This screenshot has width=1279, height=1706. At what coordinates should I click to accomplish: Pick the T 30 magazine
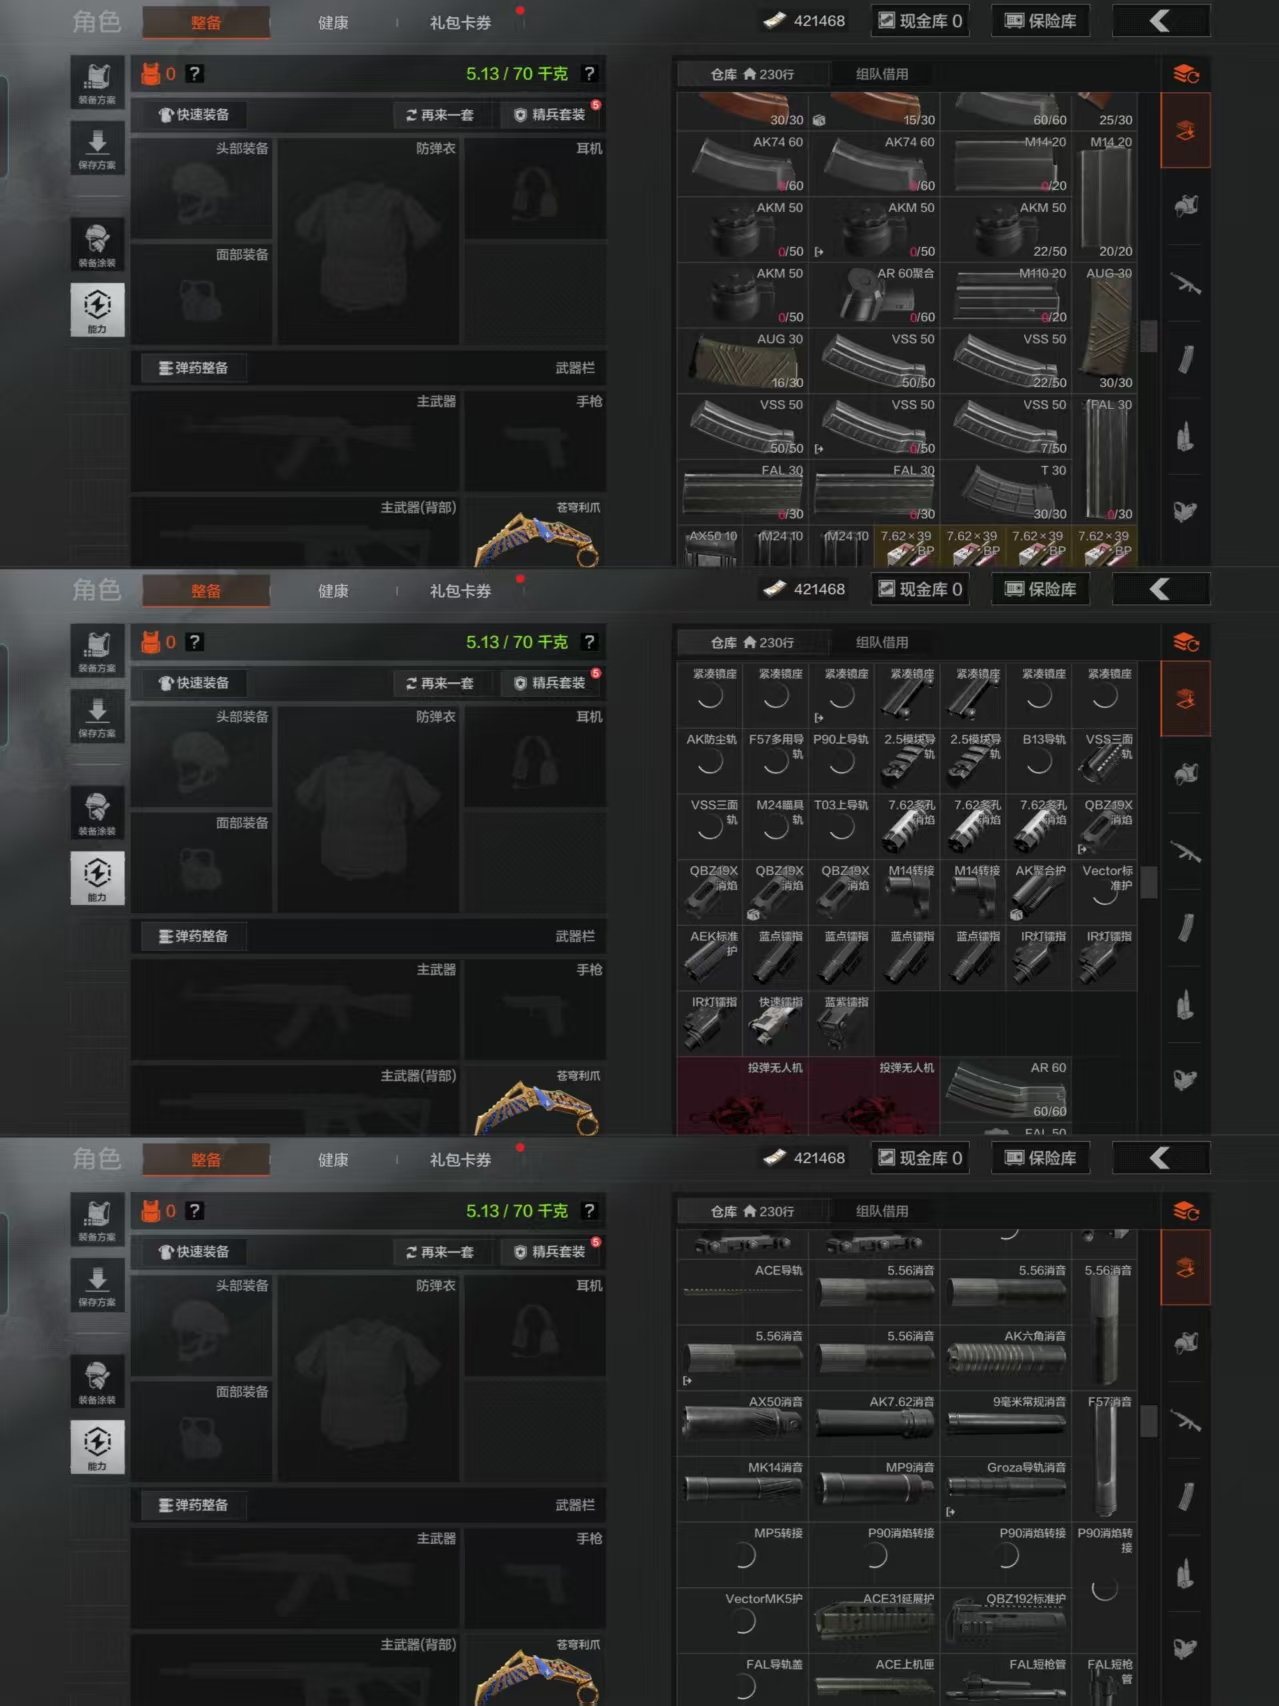[1006, 492]
